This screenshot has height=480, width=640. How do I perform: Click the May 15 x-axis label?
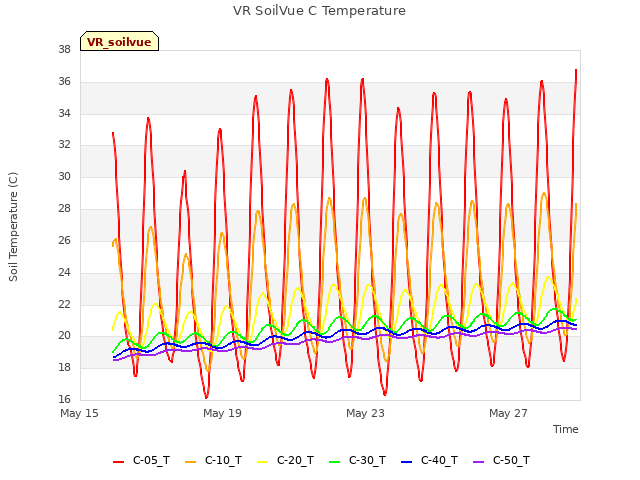pos(79,413)
